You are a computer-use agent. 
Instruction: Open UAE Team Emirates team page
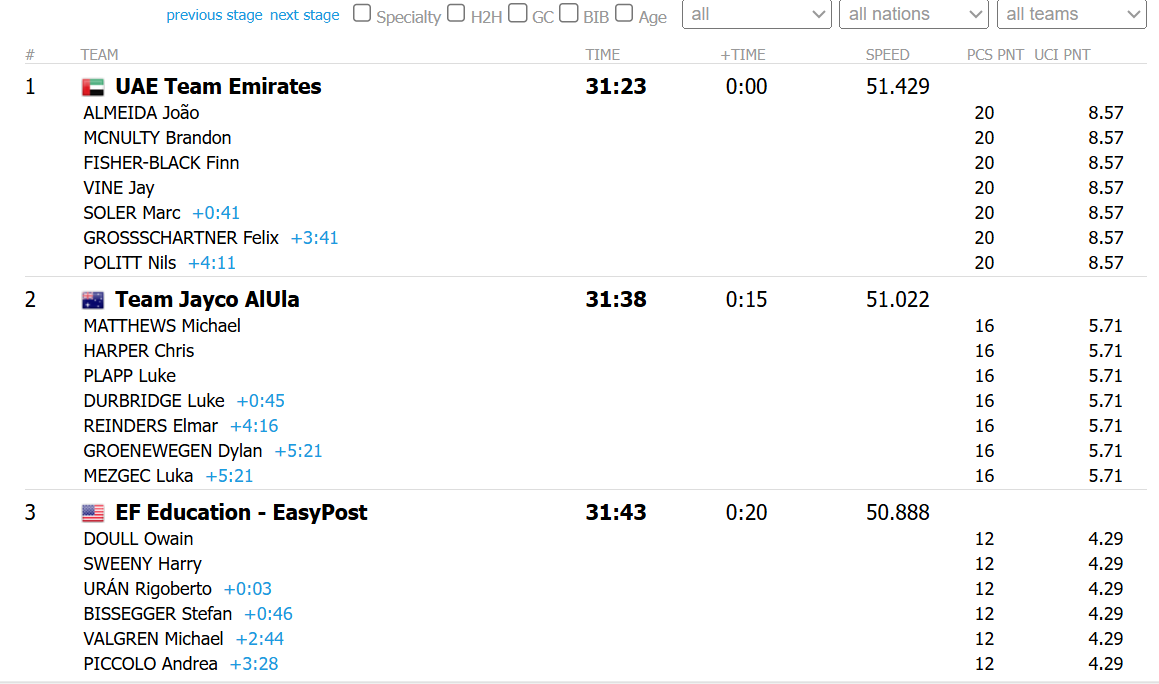[x=218, y=87]
